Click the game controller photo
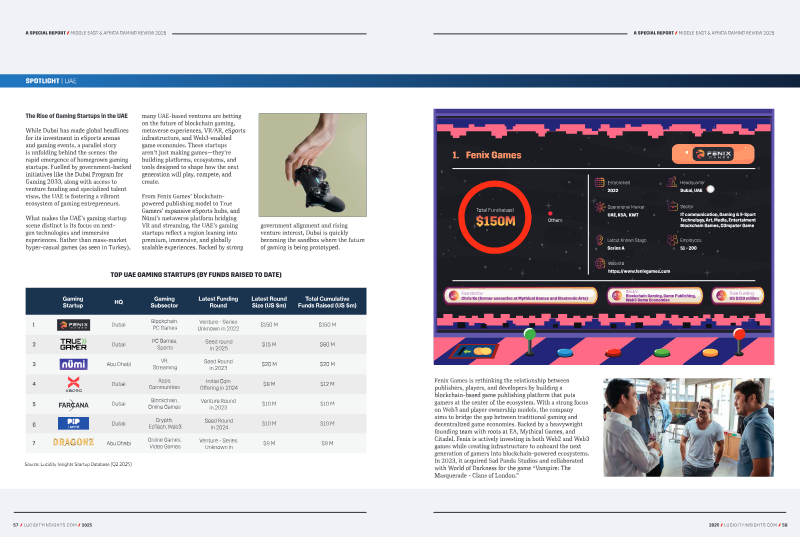The height and width of the screenshot is (537, 800). (312, 165)
